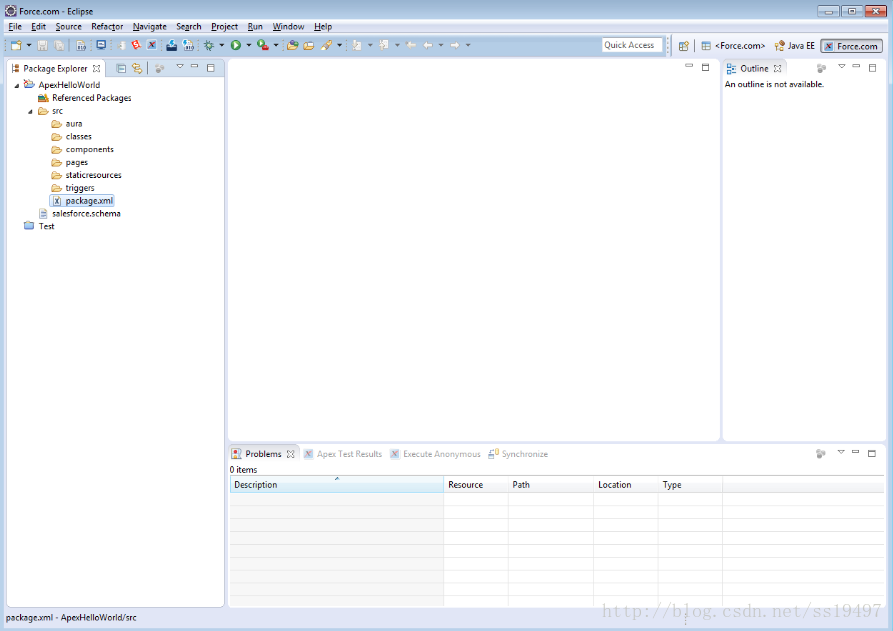Switch to the Execute Anonymous tab
This screenshot has width=893, height=631.
pos(436,454)
